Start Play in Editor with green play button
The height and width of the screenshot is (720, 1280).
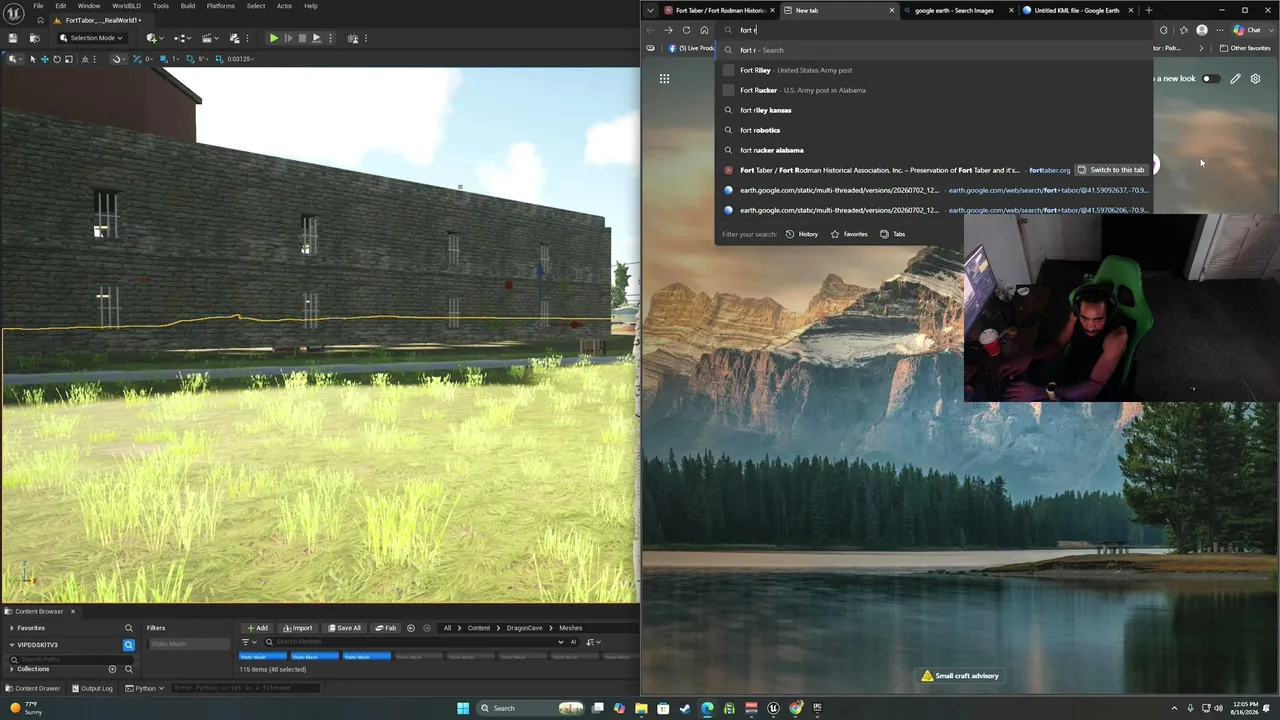273,38
